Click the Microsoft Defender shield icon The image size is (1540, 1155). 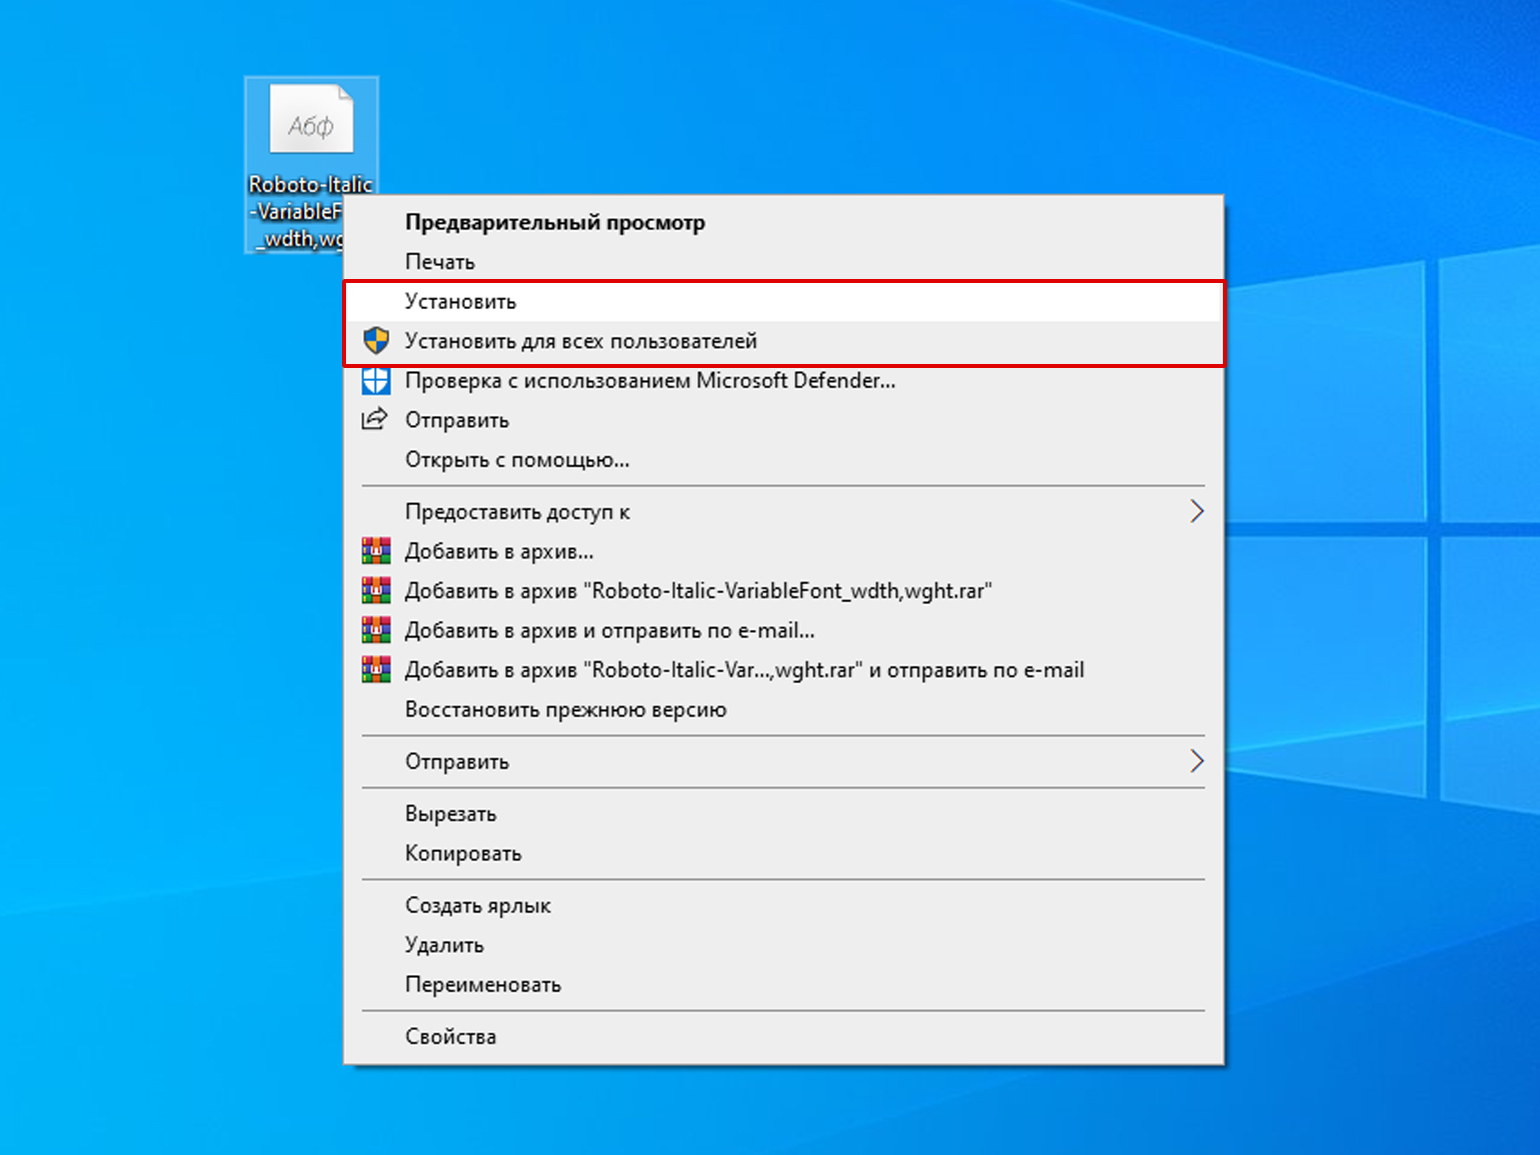pos(376,381)
